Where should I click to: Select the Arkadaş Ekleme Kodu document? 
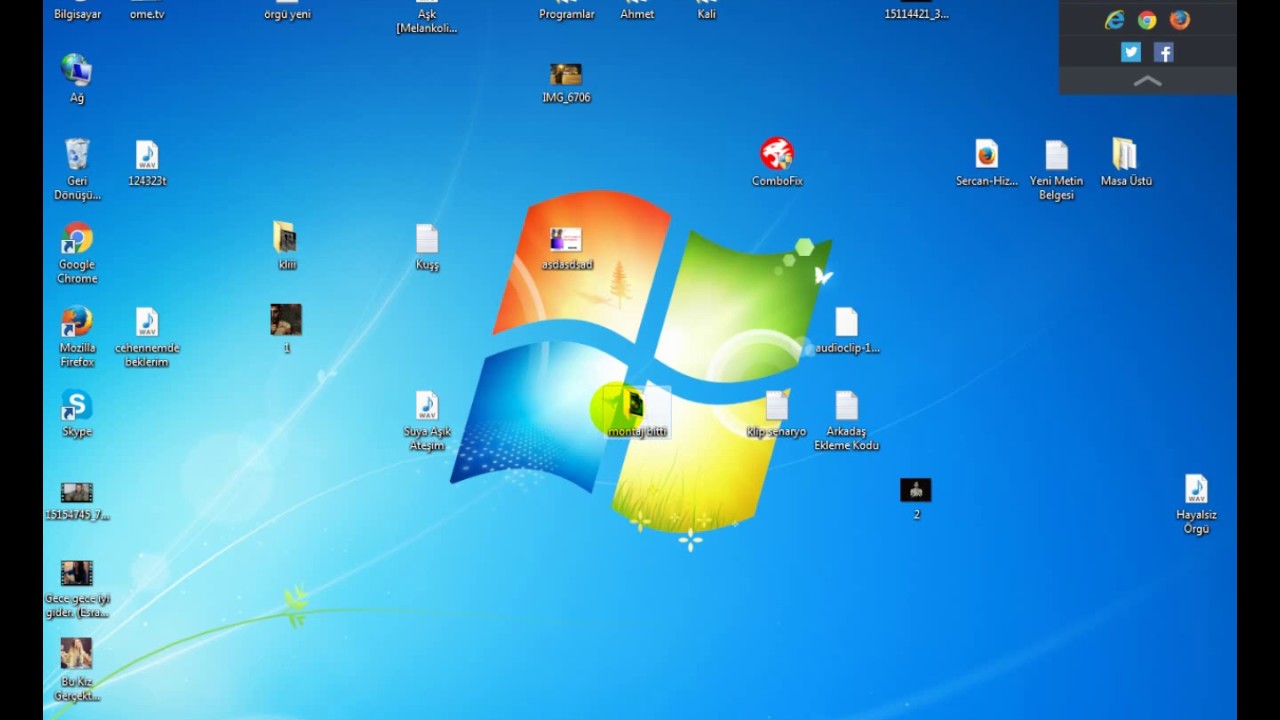(847, 406)
